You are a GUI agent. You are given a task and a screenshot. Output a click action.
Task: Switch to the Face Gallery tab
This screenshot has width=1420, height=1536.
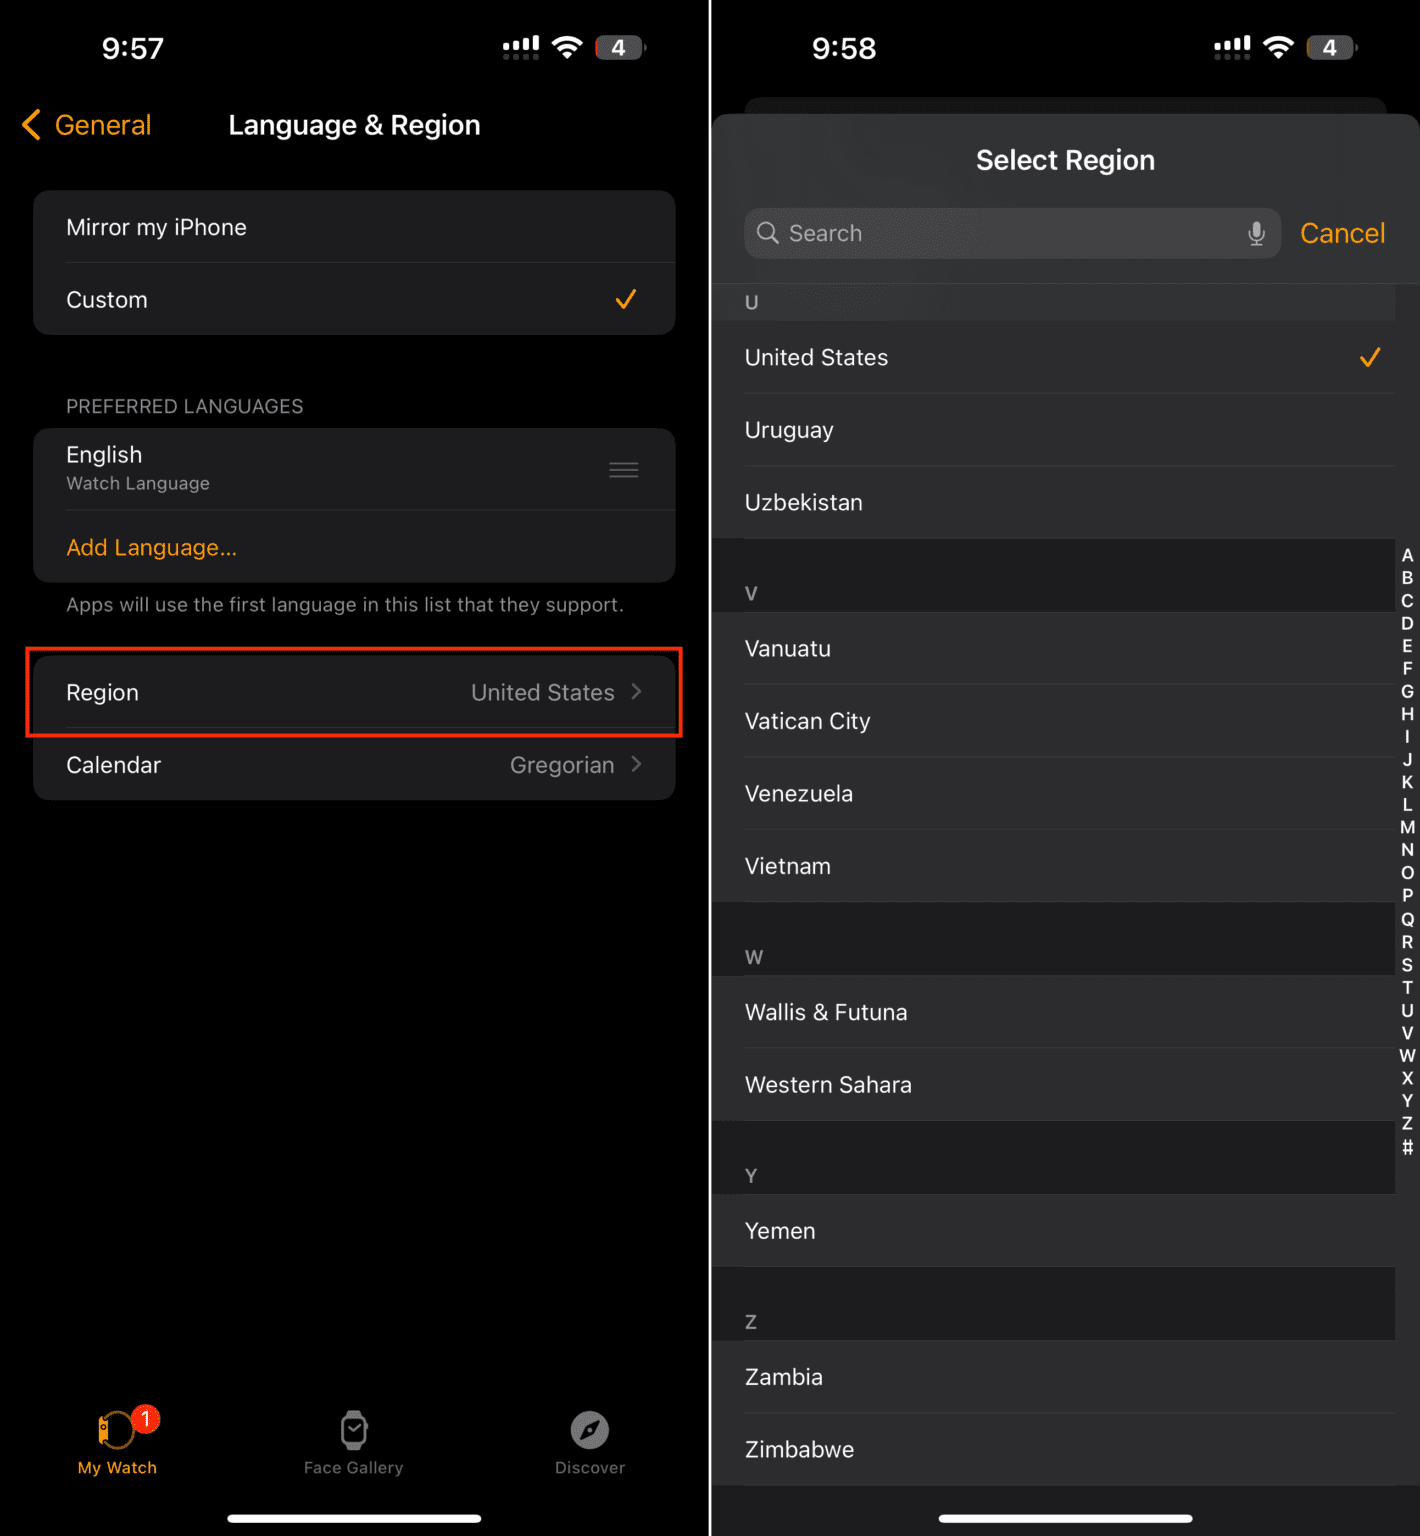(353, 1443)
